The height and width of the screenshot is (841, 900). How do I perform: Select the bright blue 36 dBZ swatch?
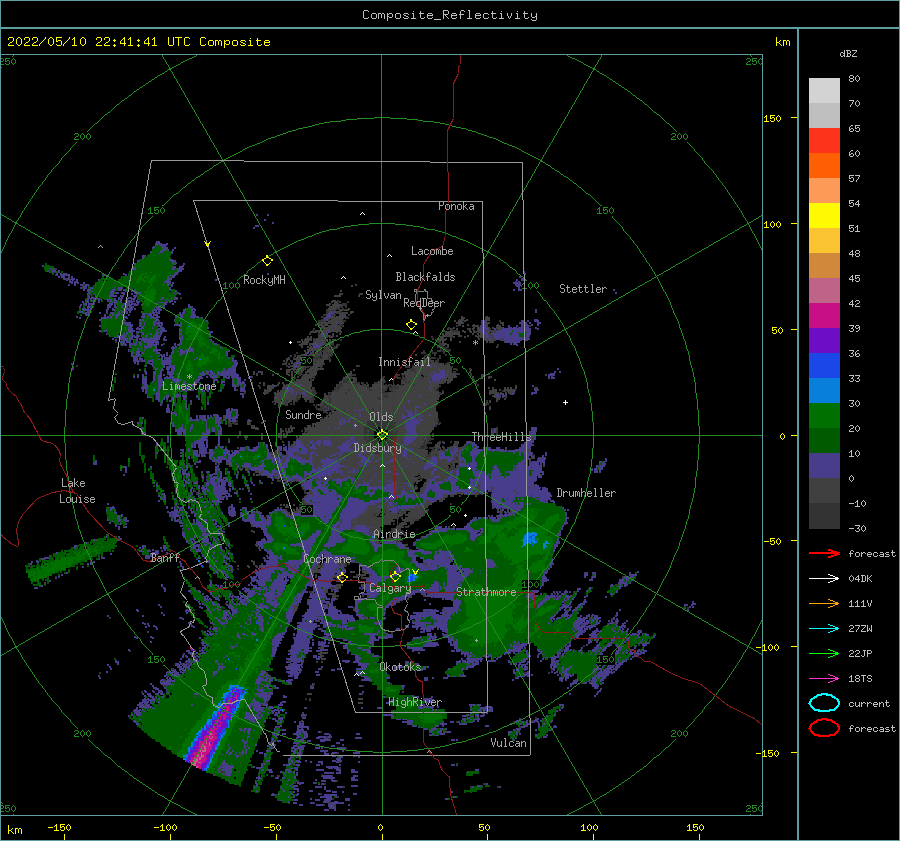[824, 365]
